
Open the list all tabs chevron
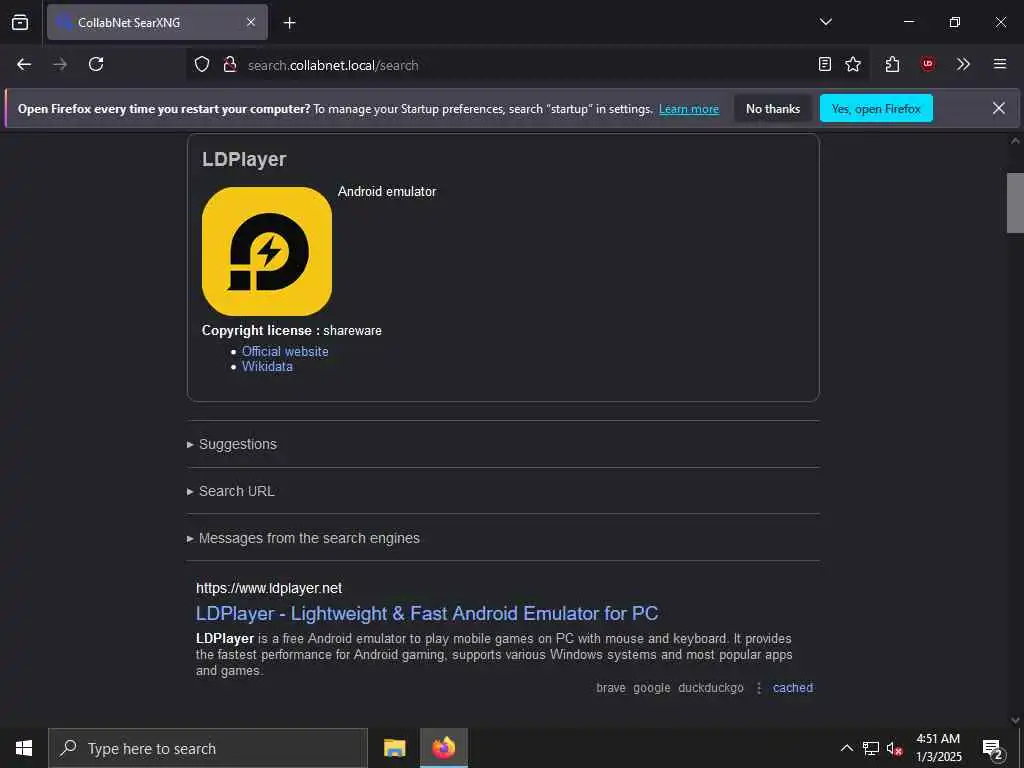pyautogui.click(x=825, y=22)
